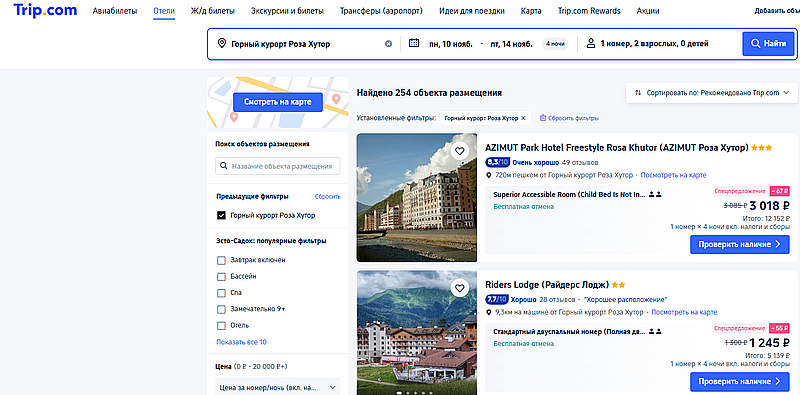Click the AZIMUT hotel star rating
This screenshot has width=800, height=395.
[762, 147]
